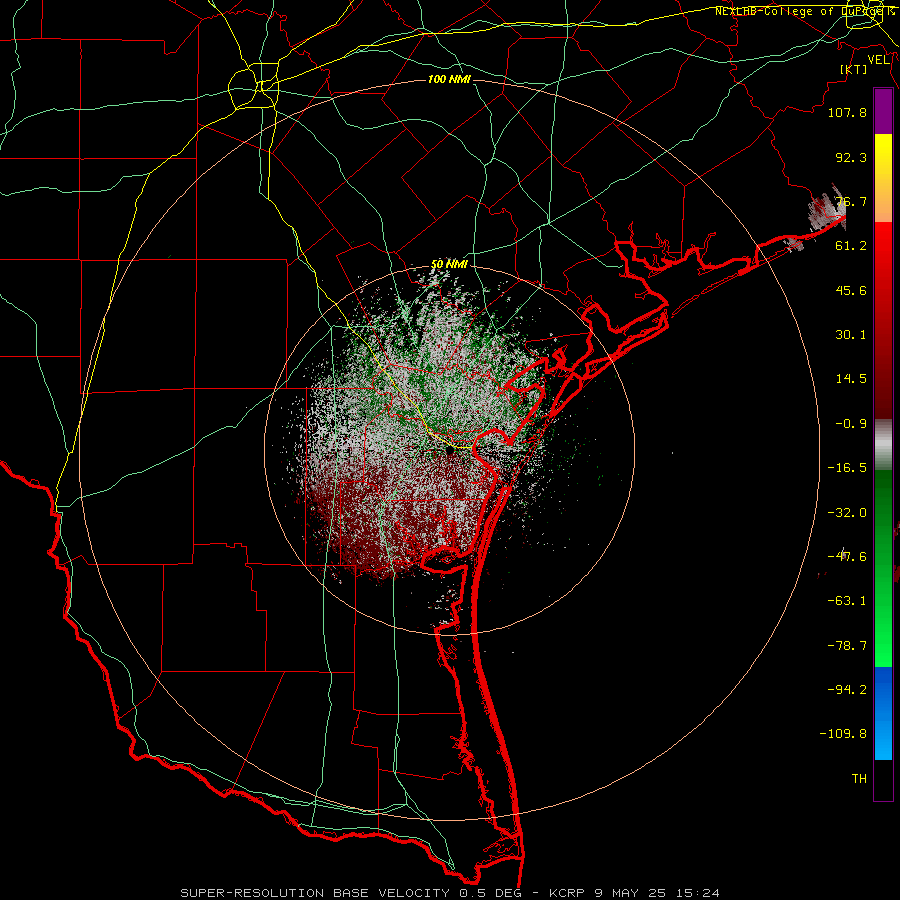Click the radar site marker dot at center

pyautogui.click(x=450, y=451)
